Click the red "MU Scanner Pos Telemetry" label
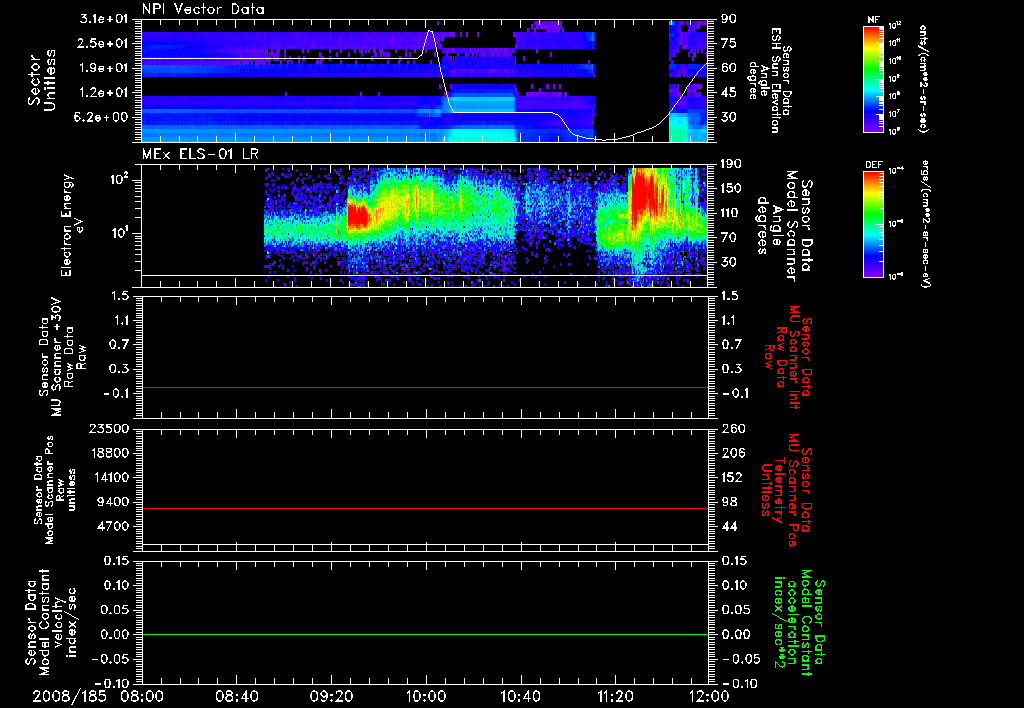Viewport: 1024px width, 708px height. (x=786, y=490)
